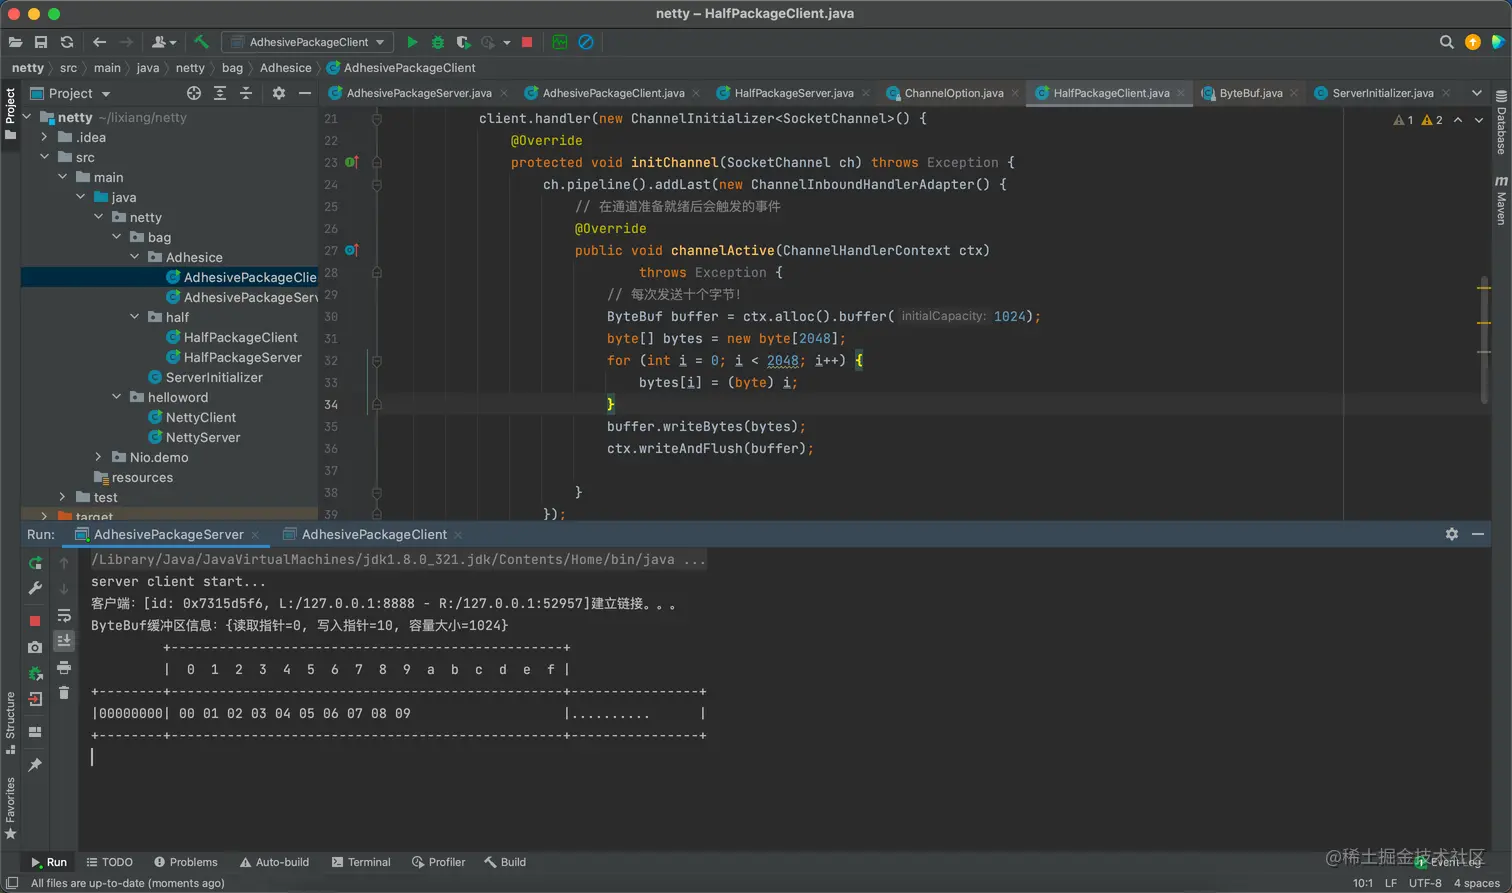Click the UTF-8 encoding status widget
The image size is (1512, 893).
[1425, 883]
